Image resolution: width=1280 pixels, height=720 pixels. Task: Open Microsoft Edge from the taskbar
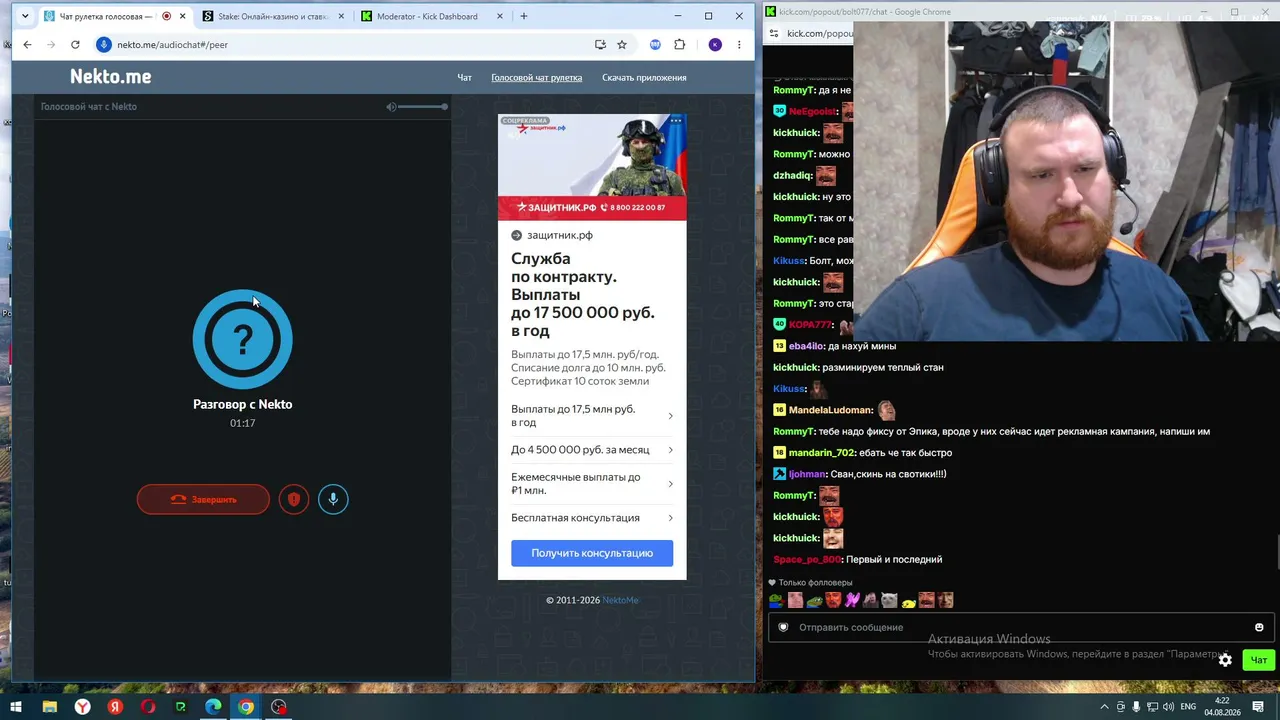tap(213, 707)
